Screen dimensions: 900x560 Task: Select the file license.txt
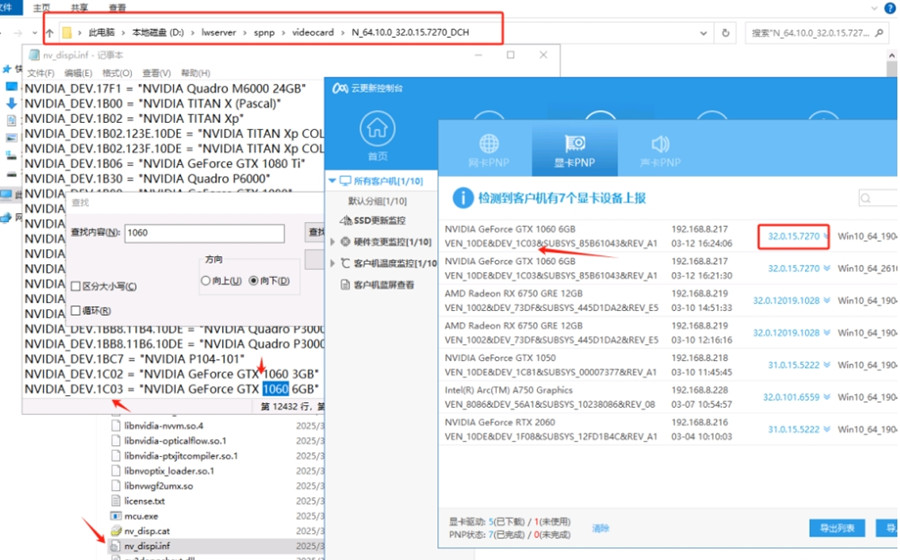point(145,501)
